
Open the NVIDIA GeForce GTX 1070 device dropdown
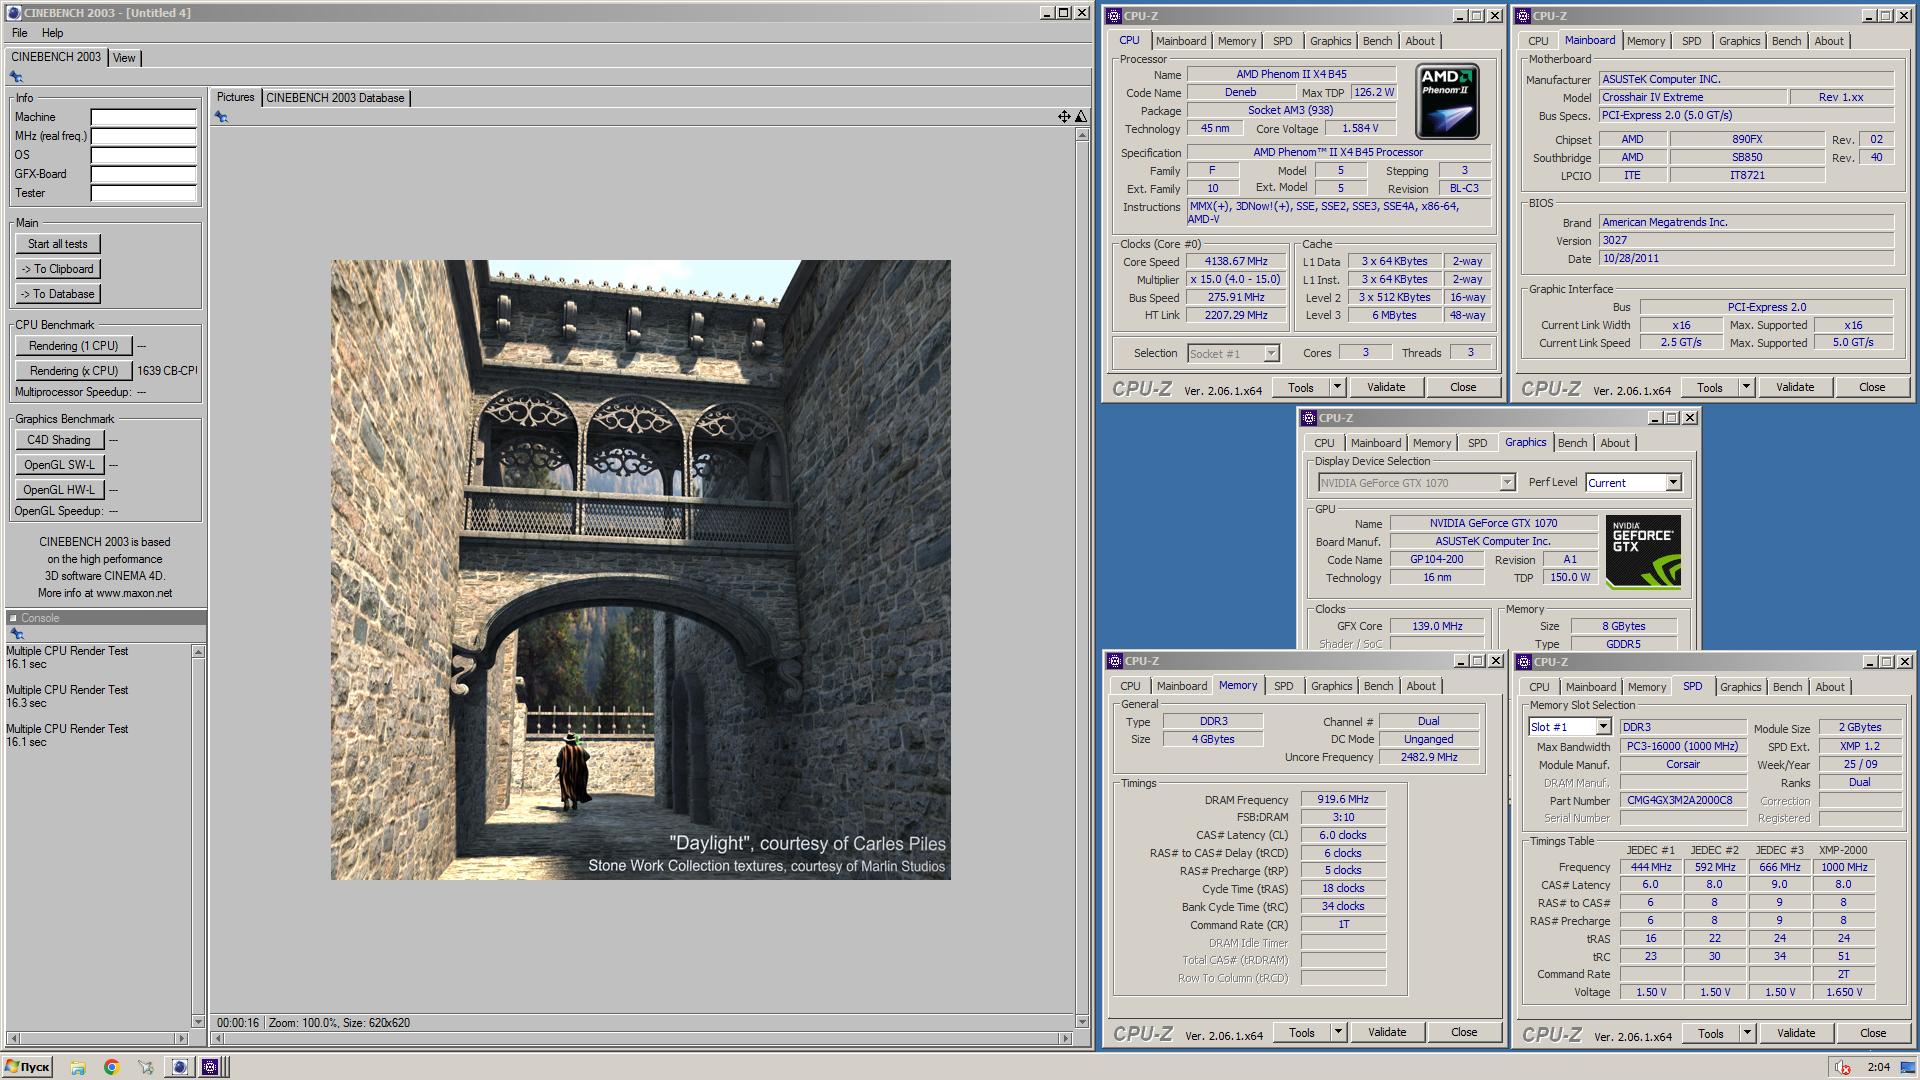[x=1417, y=483]
